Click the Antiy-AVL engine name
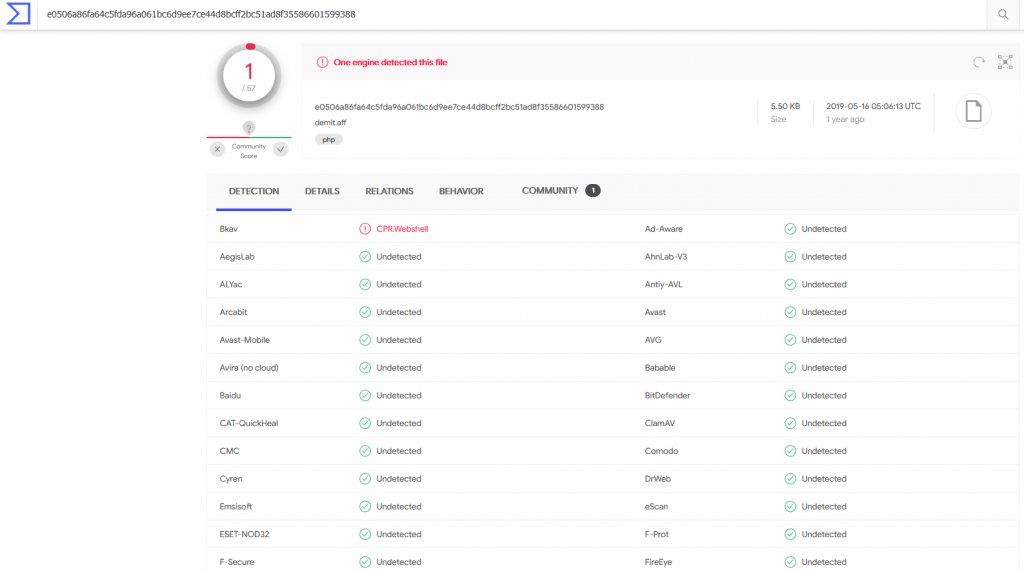This screenshot has height=572, width=1024. [664, 285]
